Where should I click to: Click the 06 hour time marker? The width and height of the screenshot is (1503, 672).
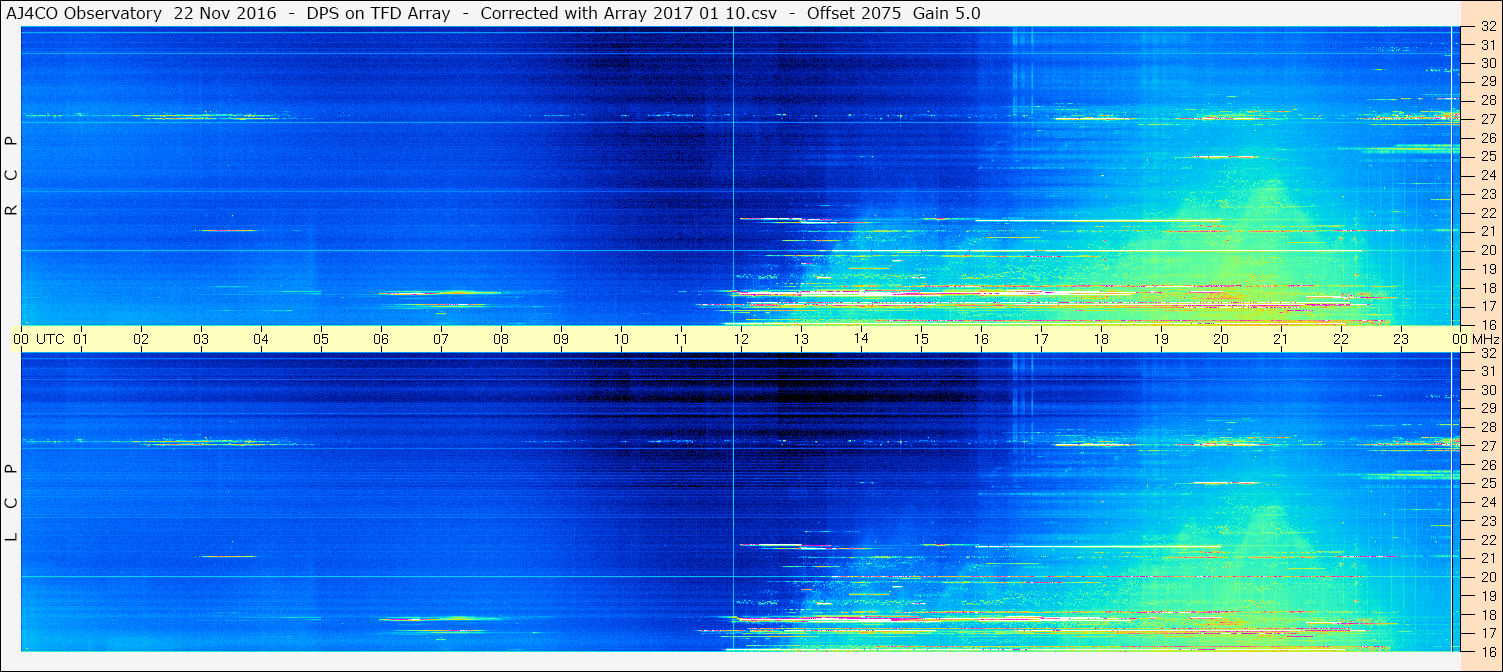tap(381, 339)
